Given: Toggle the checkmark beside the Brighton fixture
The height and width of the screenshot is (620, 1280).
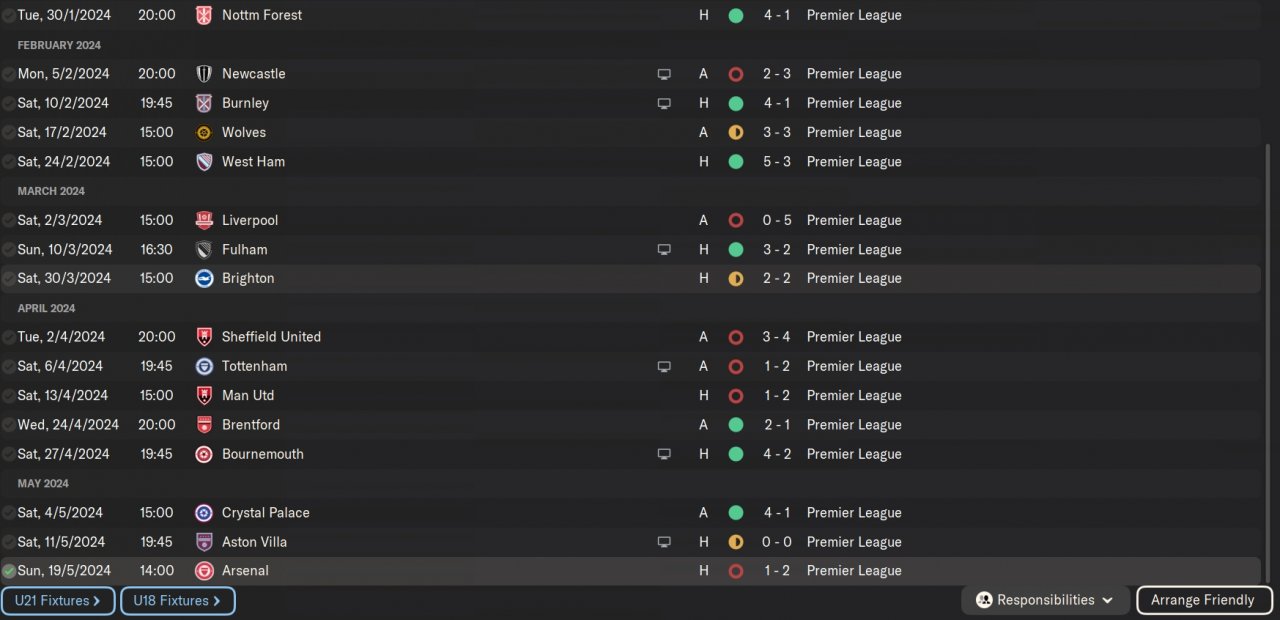Looking at the screenshot, I should point(9,278).
